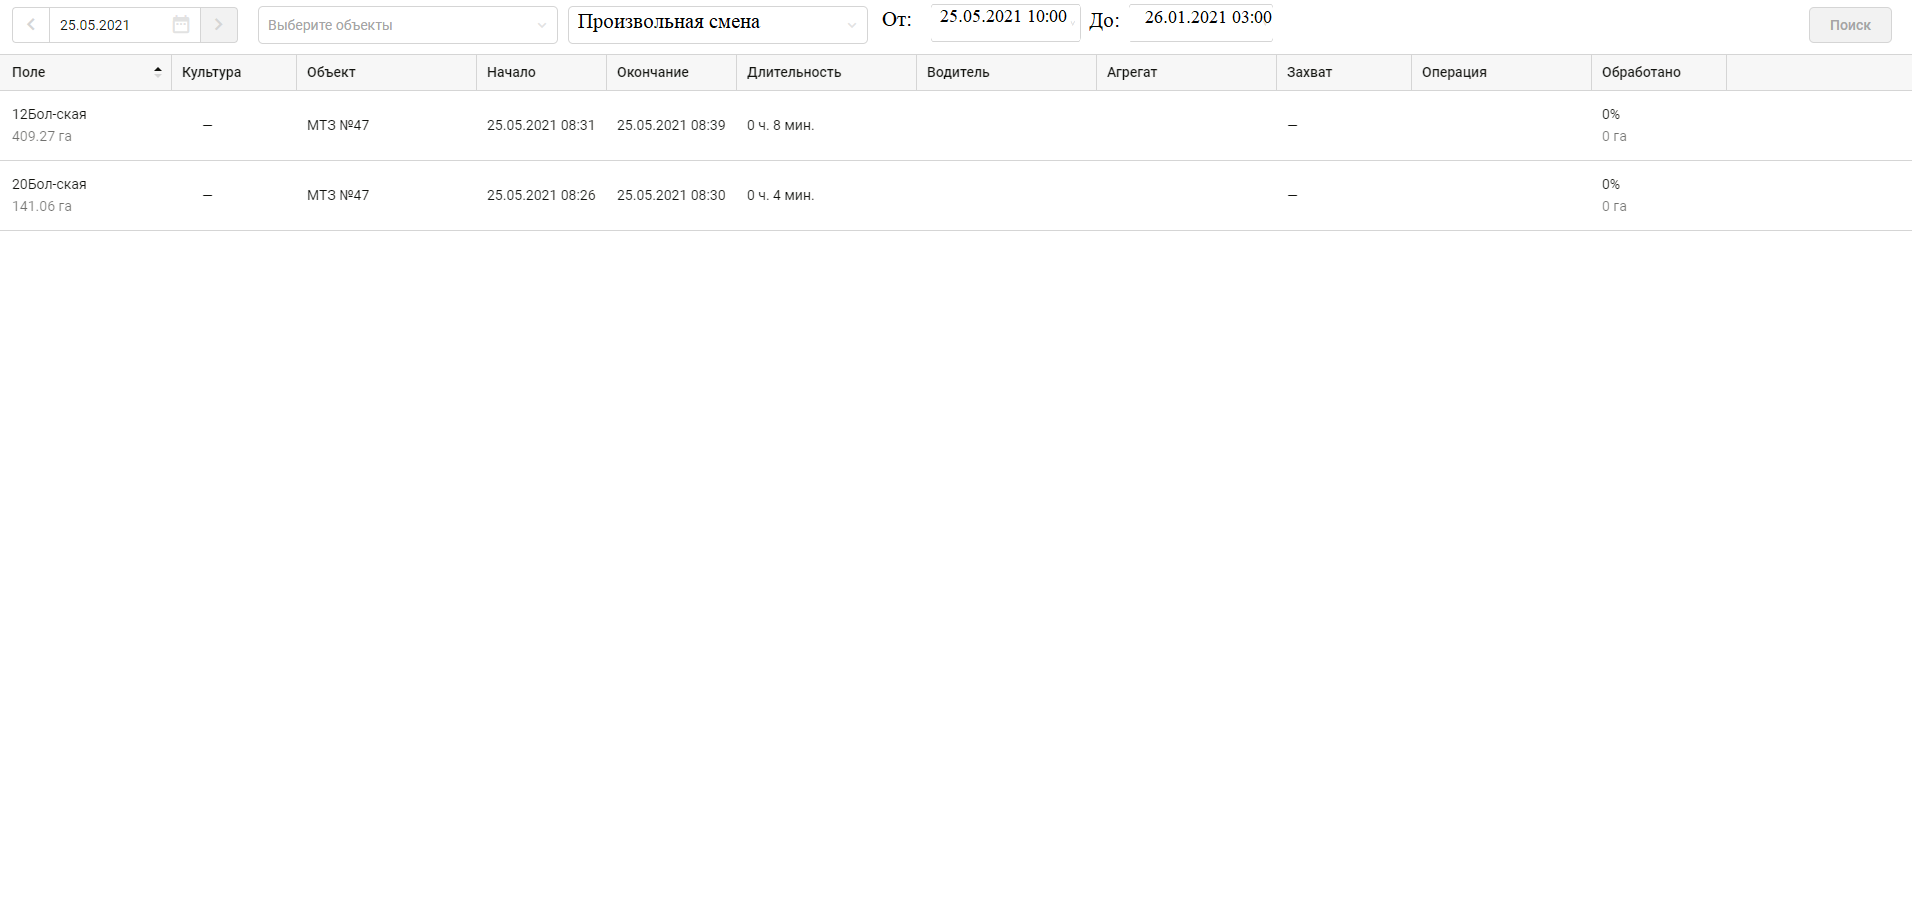This screenshot has width=1912, height=904.
Task: Expand the Произвольная смена shift selector
Action: point(717,25)
